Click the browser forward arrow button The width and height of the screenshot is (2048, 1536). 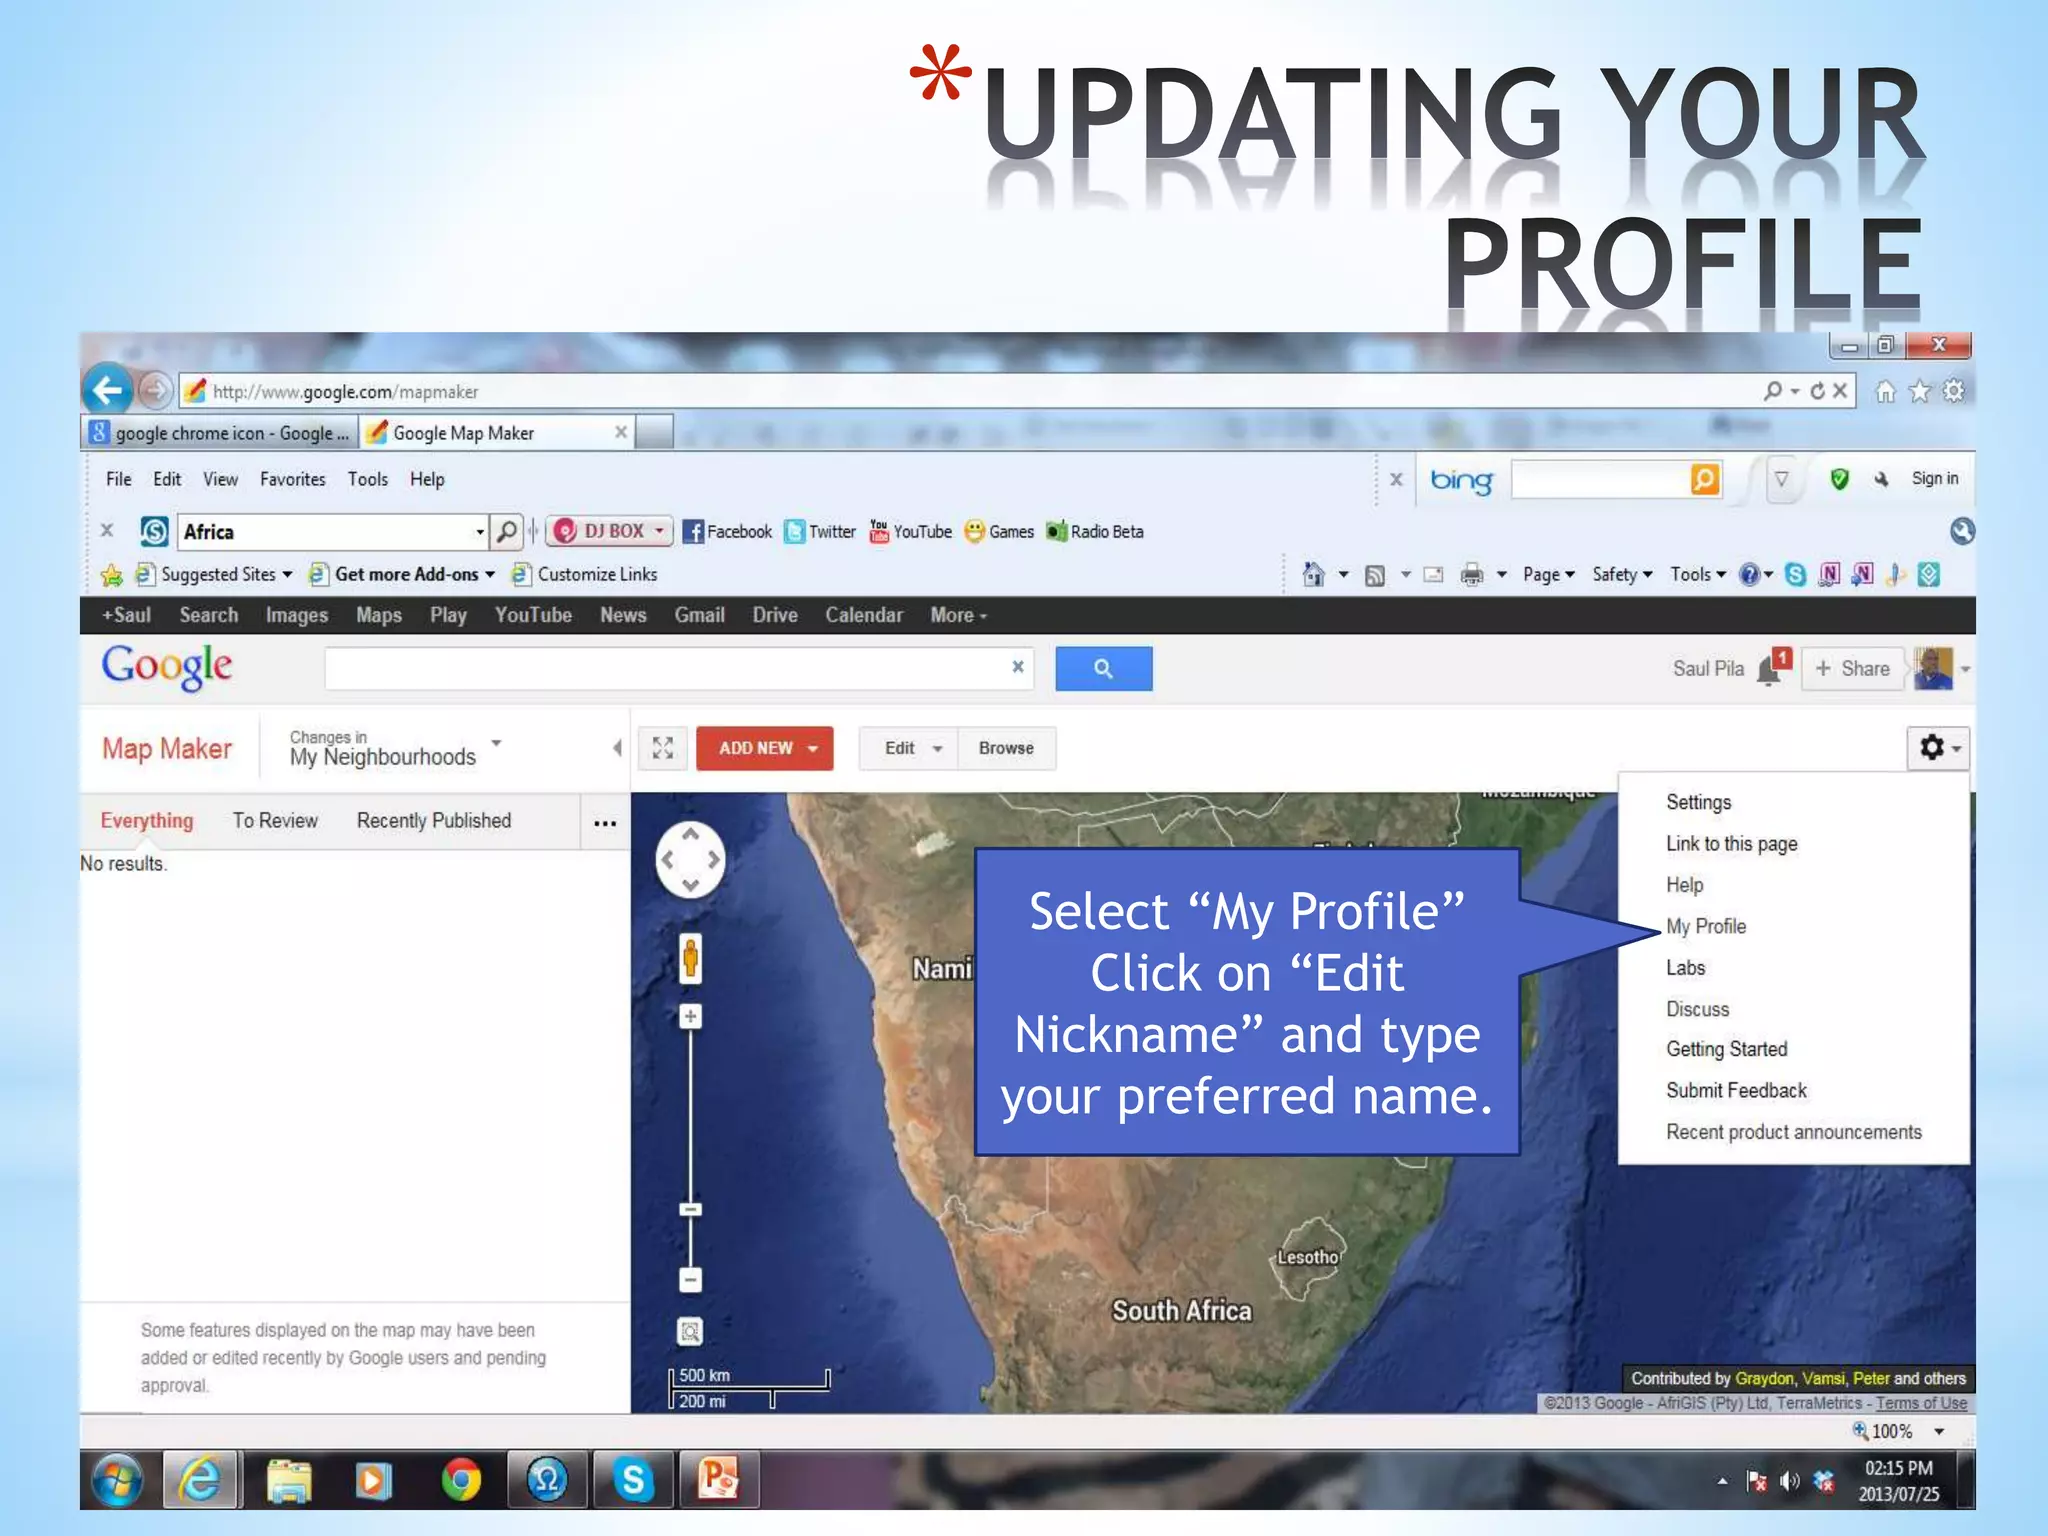pos(154,390)
